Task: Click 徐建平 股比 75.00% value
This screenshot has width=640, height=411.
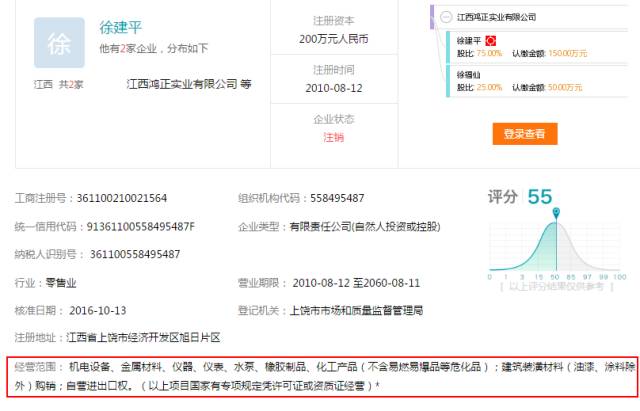Action: pyautogui.click(x=489, y=53)
